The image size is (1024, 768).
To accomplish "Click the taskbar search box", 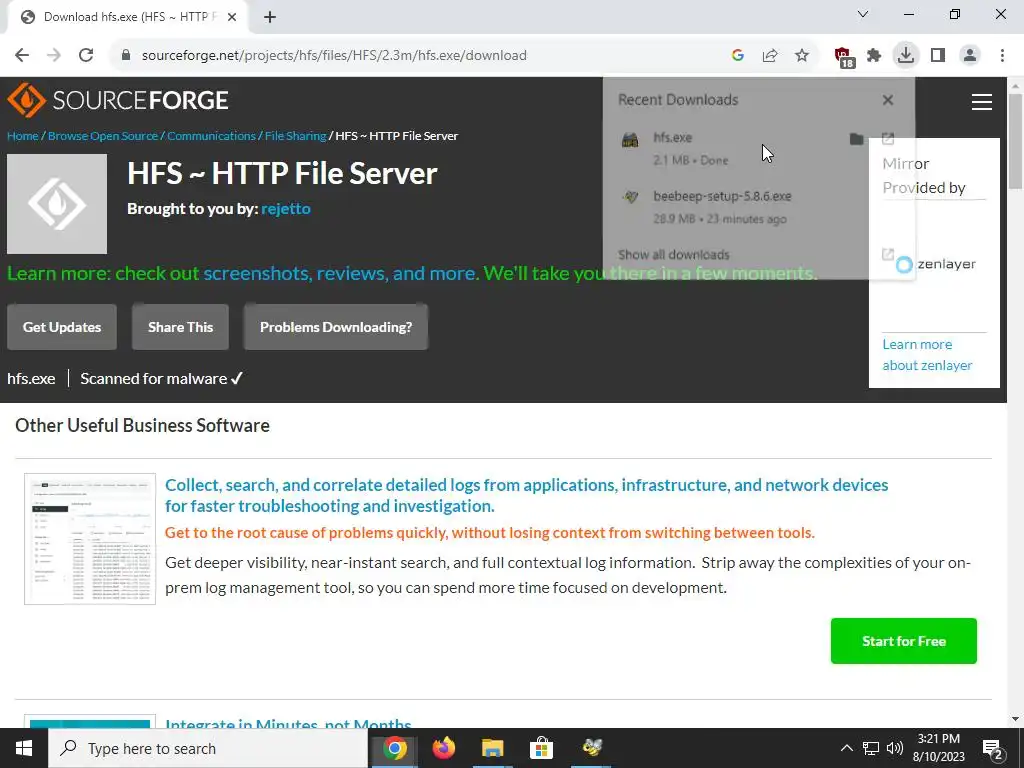I will 208,748.
